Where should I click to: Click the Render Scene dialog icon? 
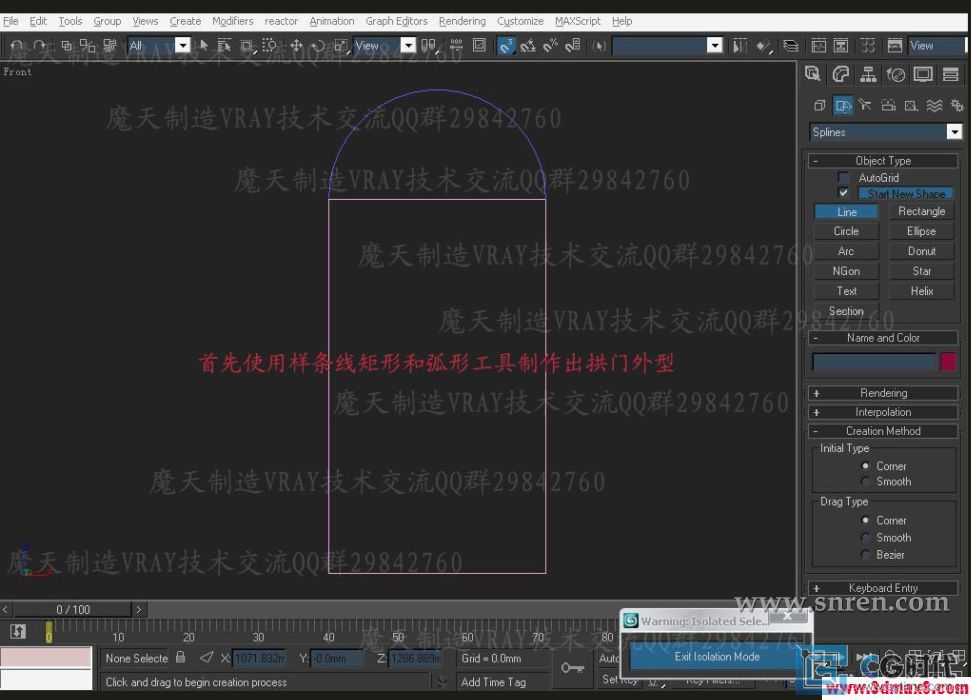pyautogui.click(x=895, y=46)
